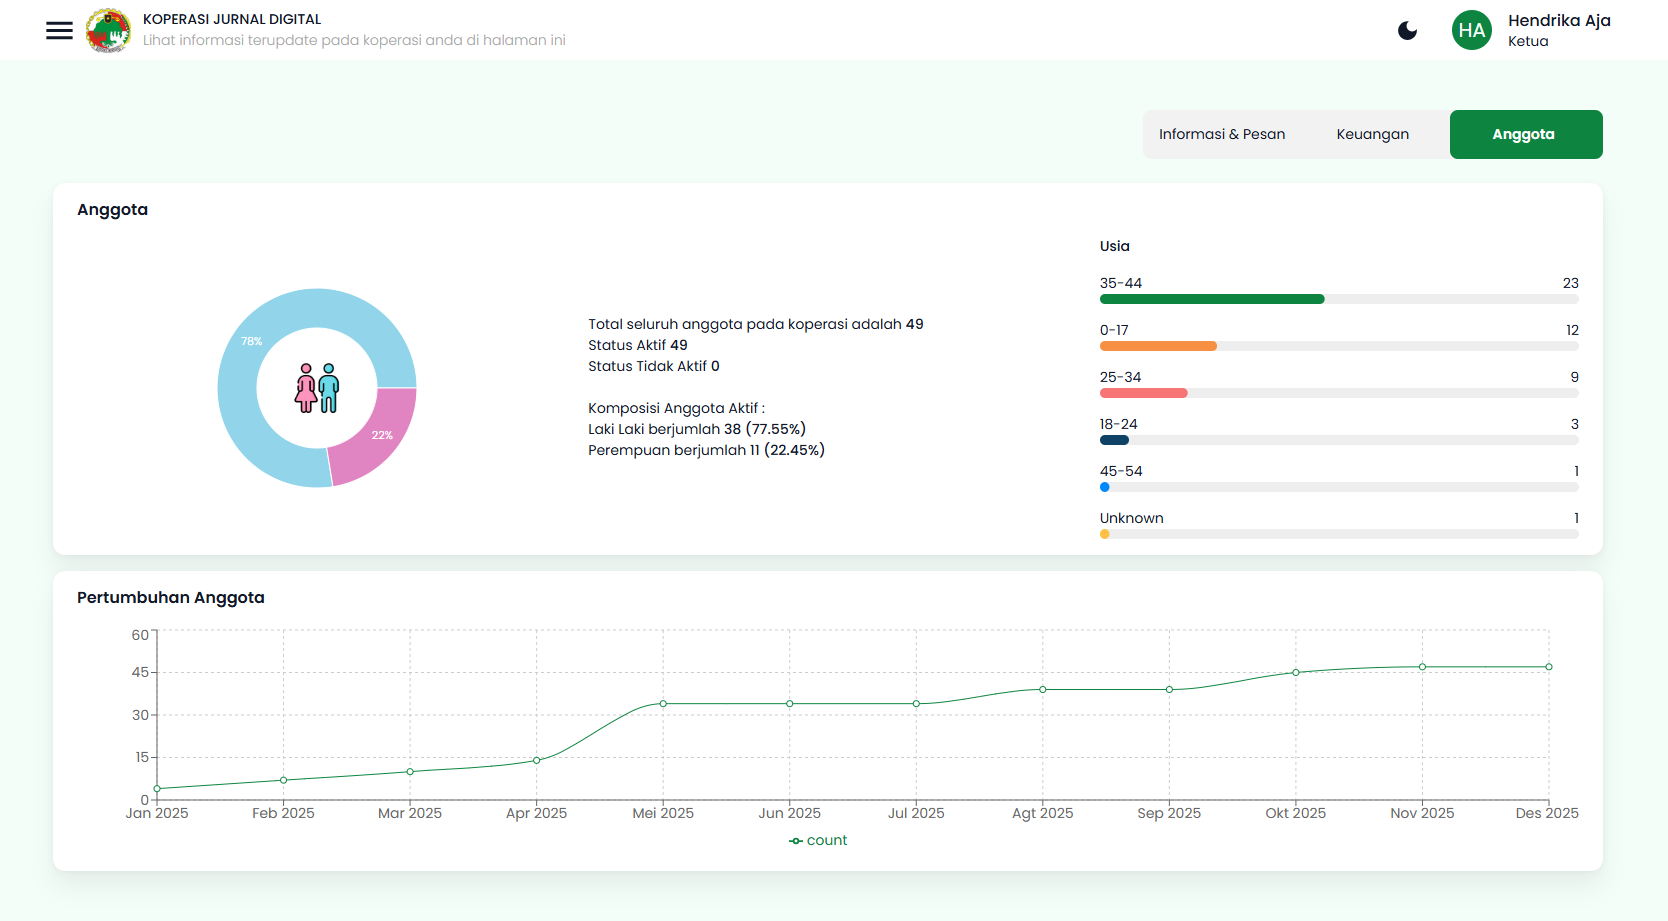Click the 0-17 orange progress bar
This screenshot has height=921, width=1668.
click(x=1157, y=345)
